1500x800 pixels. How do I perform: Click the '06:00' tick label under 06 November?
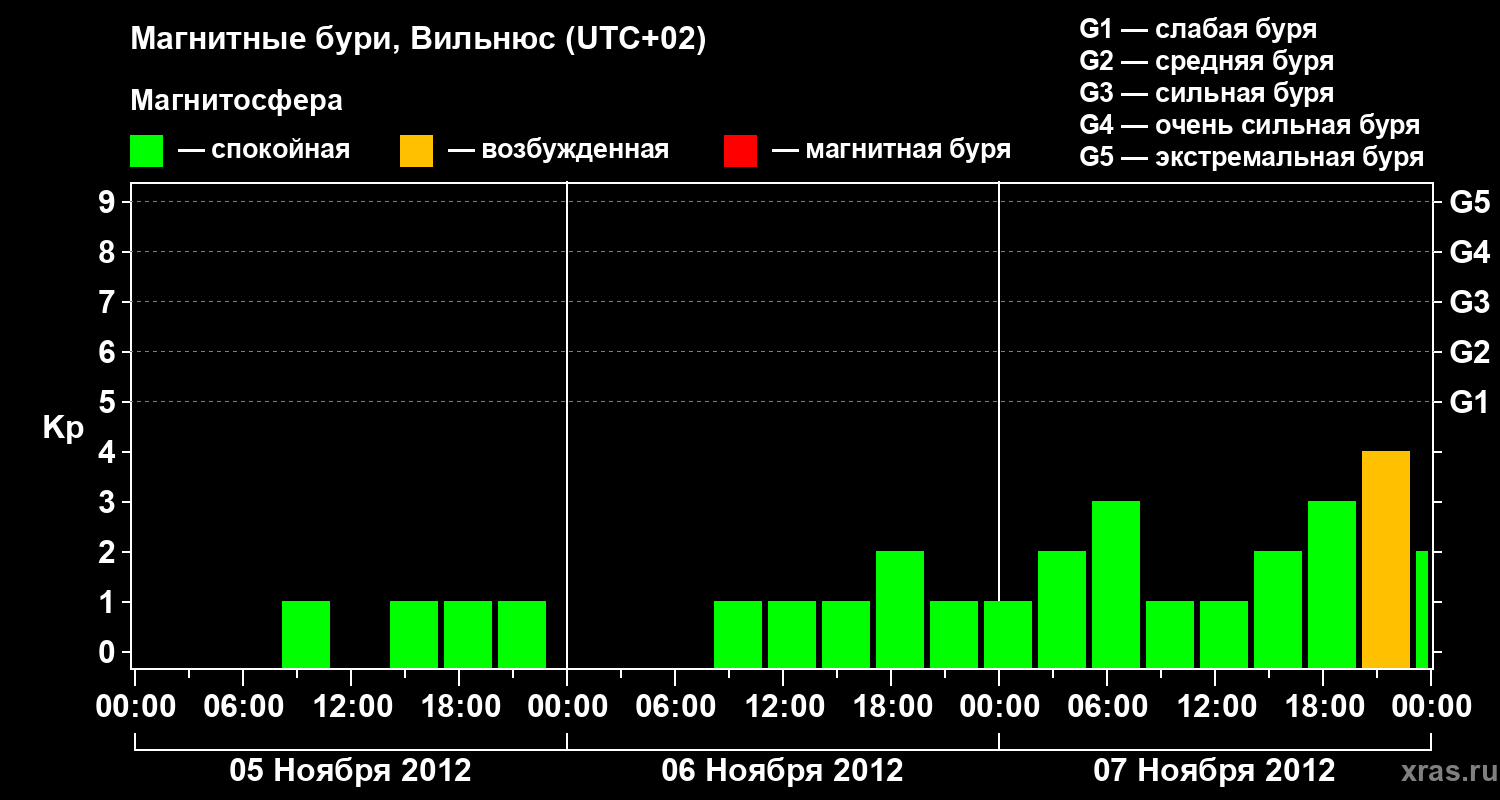tap(674, 707)
